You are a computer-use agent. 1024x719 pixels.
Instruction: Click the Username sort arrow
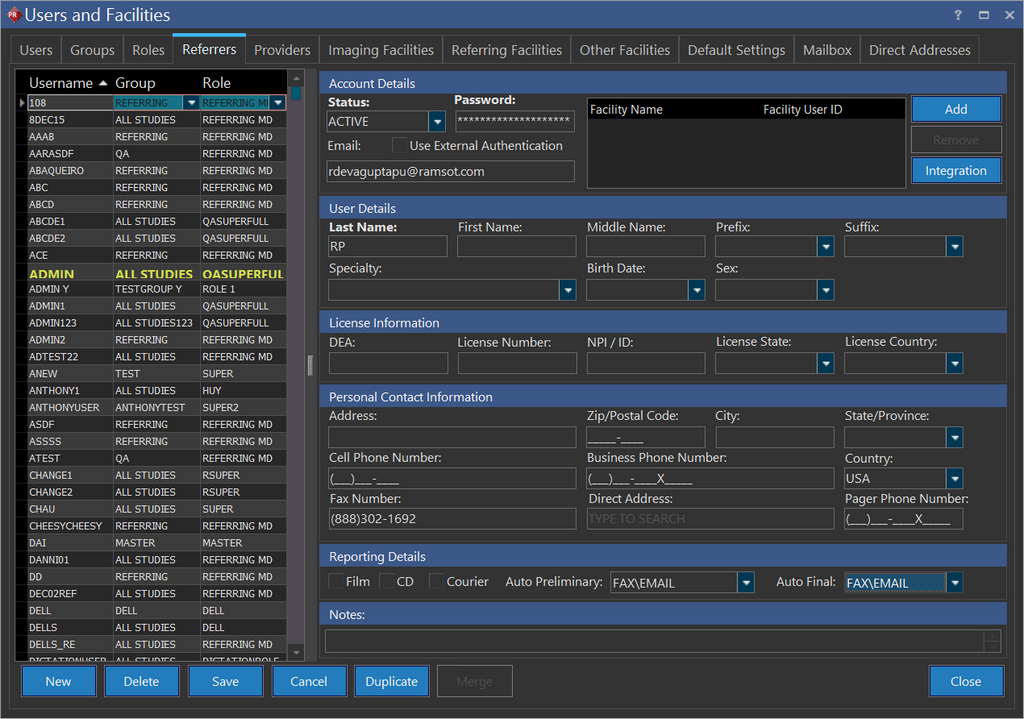pyautogui.click(x=102, y=83)
